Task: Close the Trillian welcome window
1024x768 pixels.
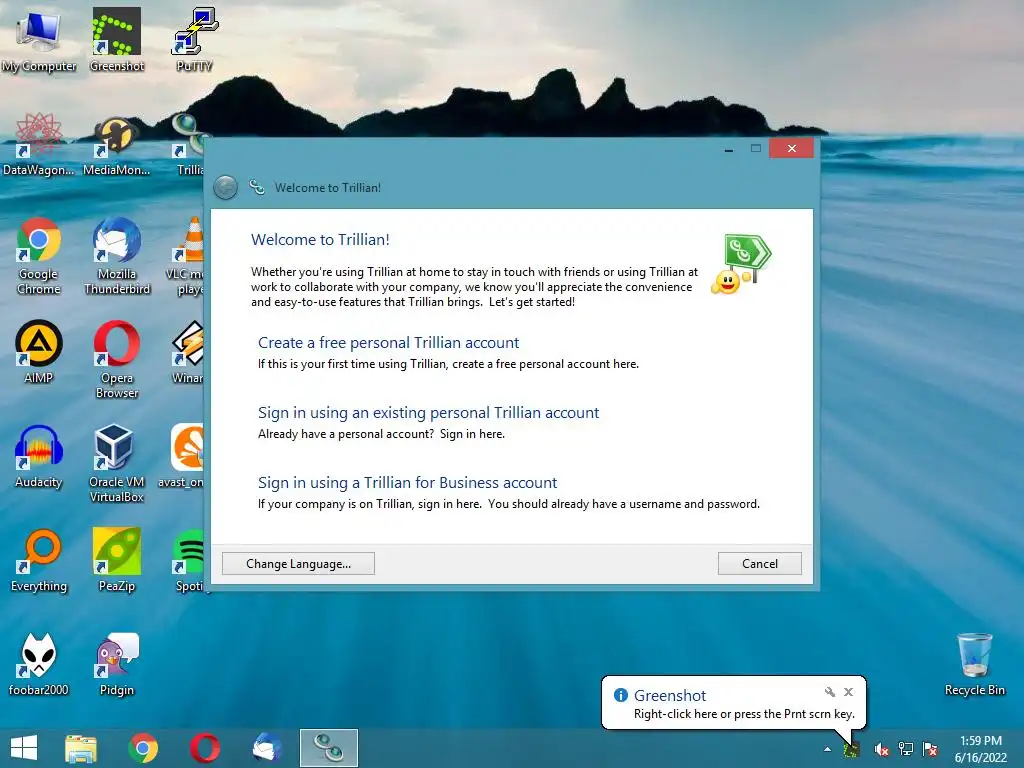Action: [x=792, y=148]
